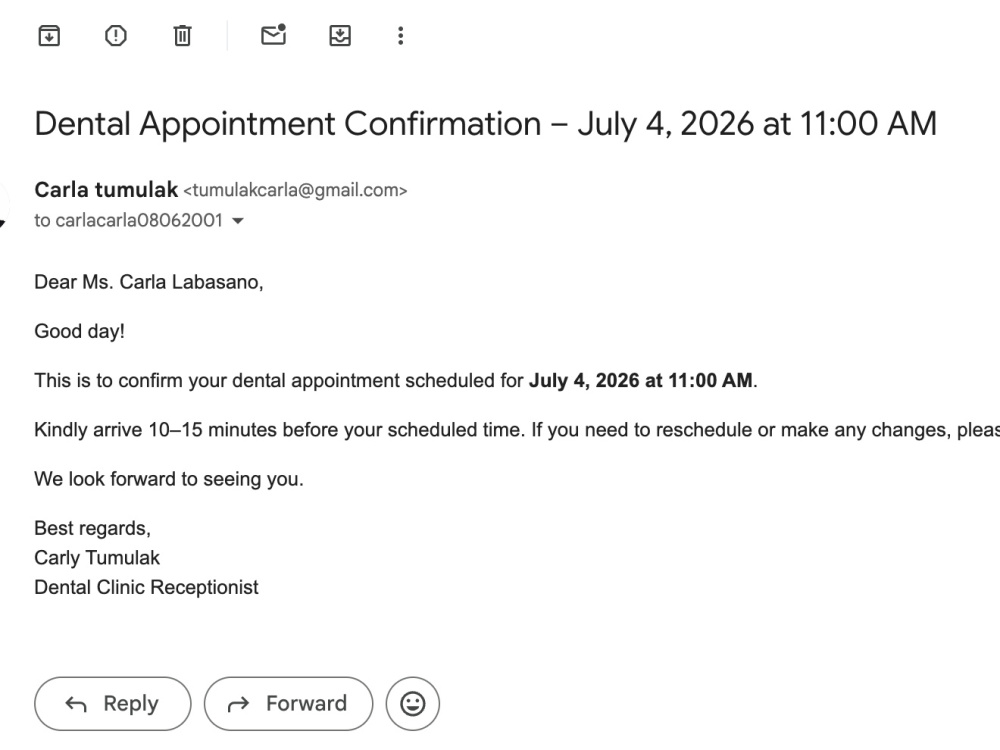The image size is (1000, 750).
Task: Archive this dental appointment email
Action: pyautogui.click(x=49, y=36)
